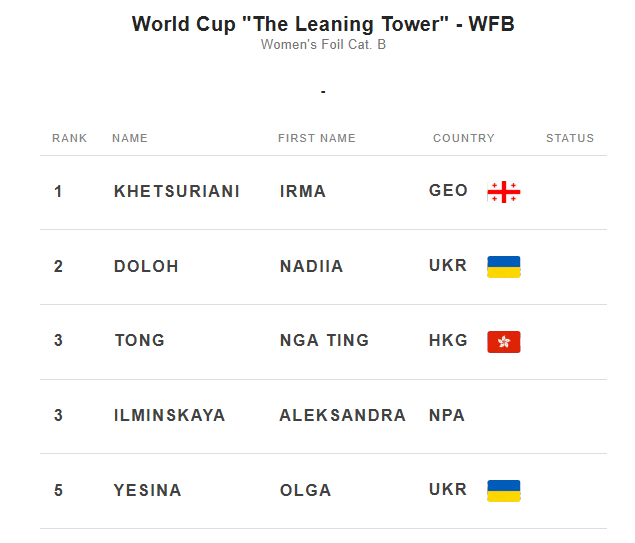635x543 pixels.
Task: Click the First Name column header
Action: pyautogui.click(x=316, y=138)
